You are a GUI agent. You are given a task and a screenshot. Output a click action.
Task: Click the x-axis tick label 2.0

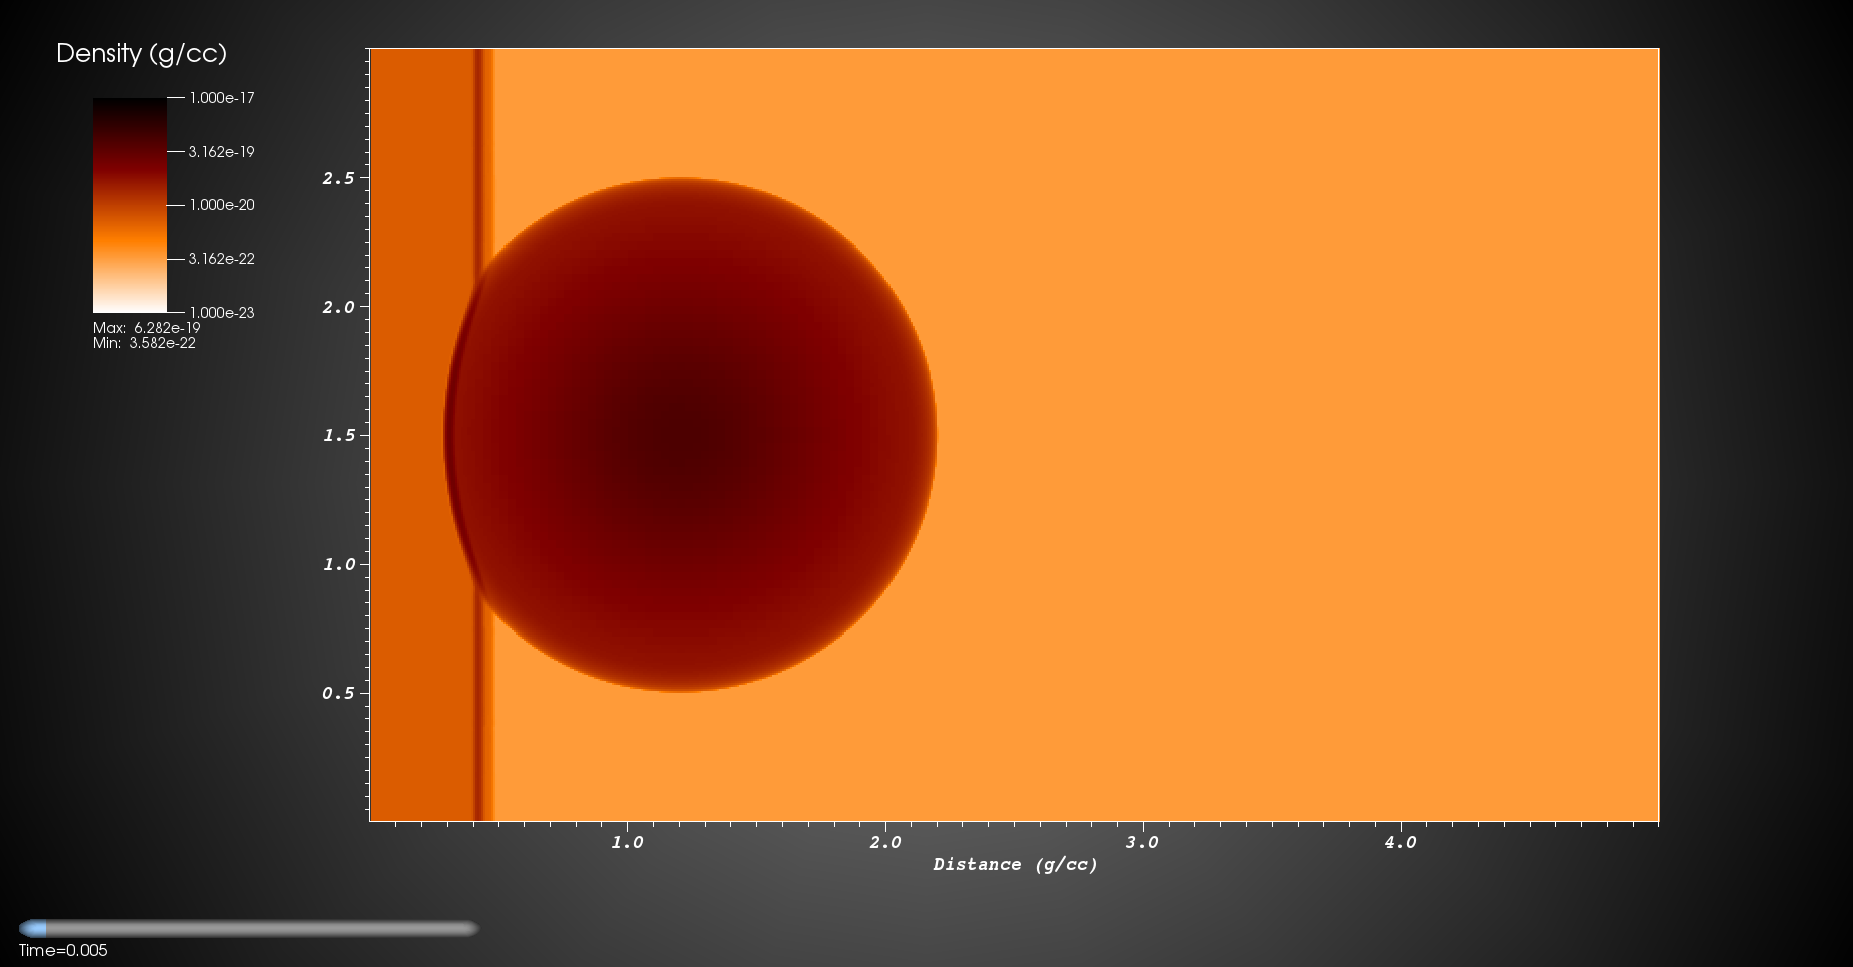pyautogui.click(x=885, y=842)
